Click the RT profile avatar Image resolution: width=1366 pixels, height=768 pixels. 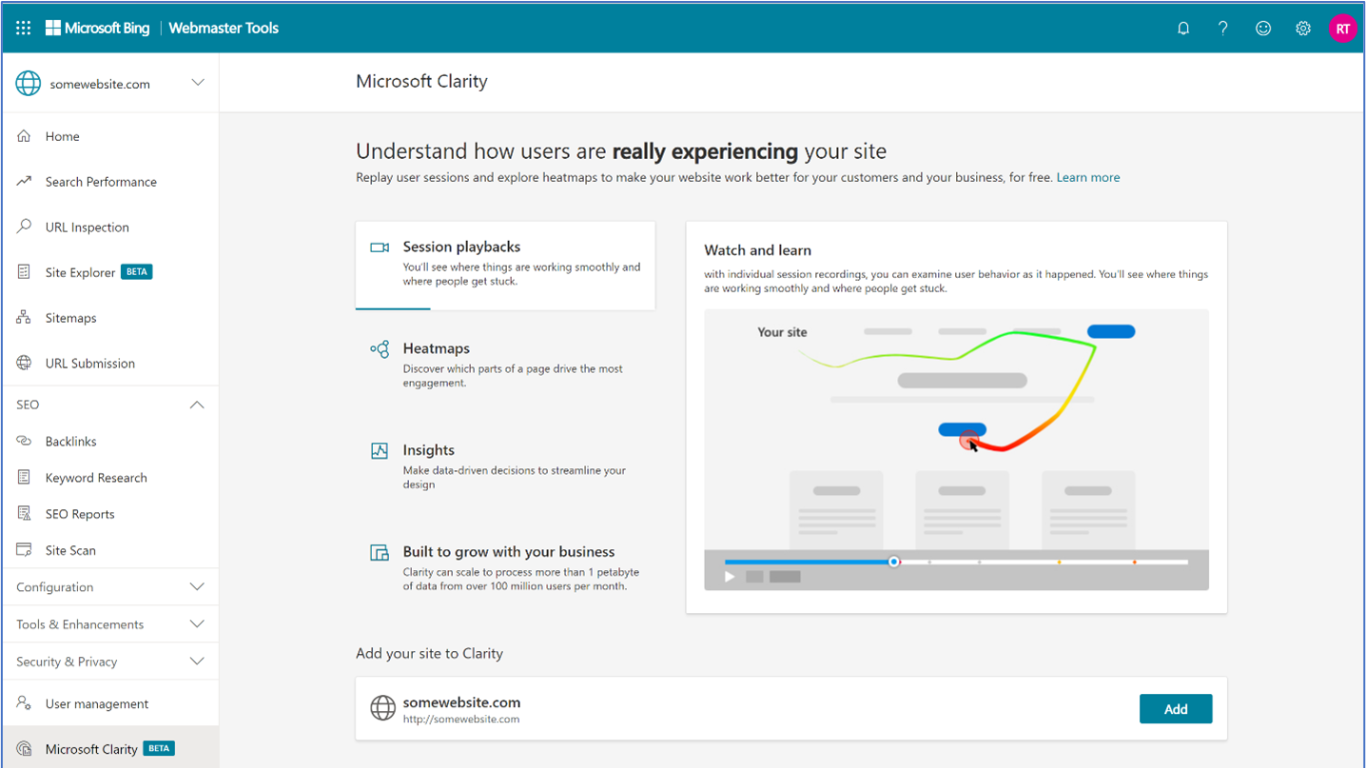tap(1343, 28)
